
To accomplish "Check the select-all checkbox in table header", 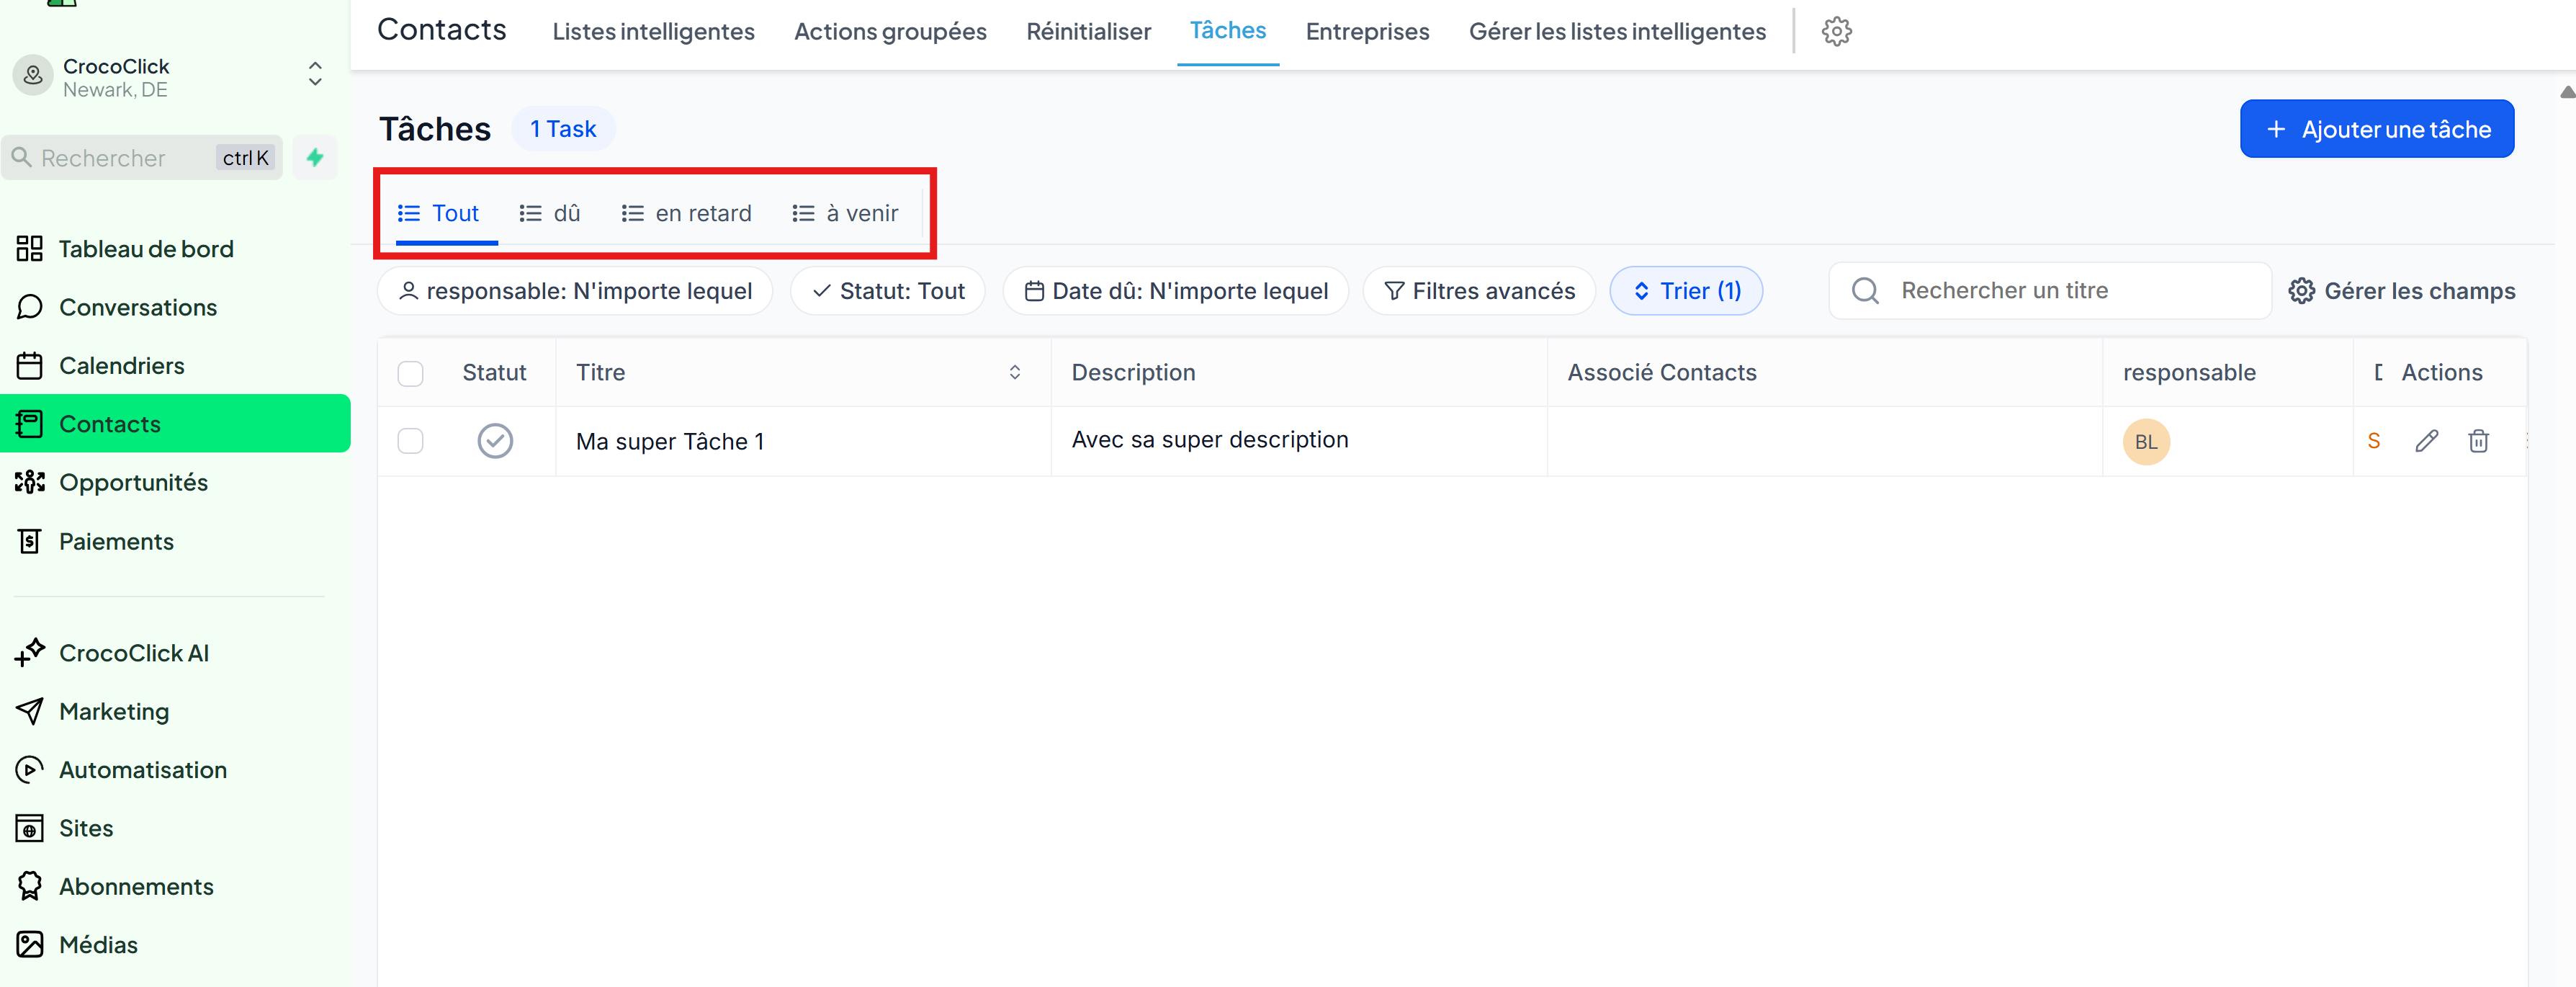I will [x=410, y=373].
